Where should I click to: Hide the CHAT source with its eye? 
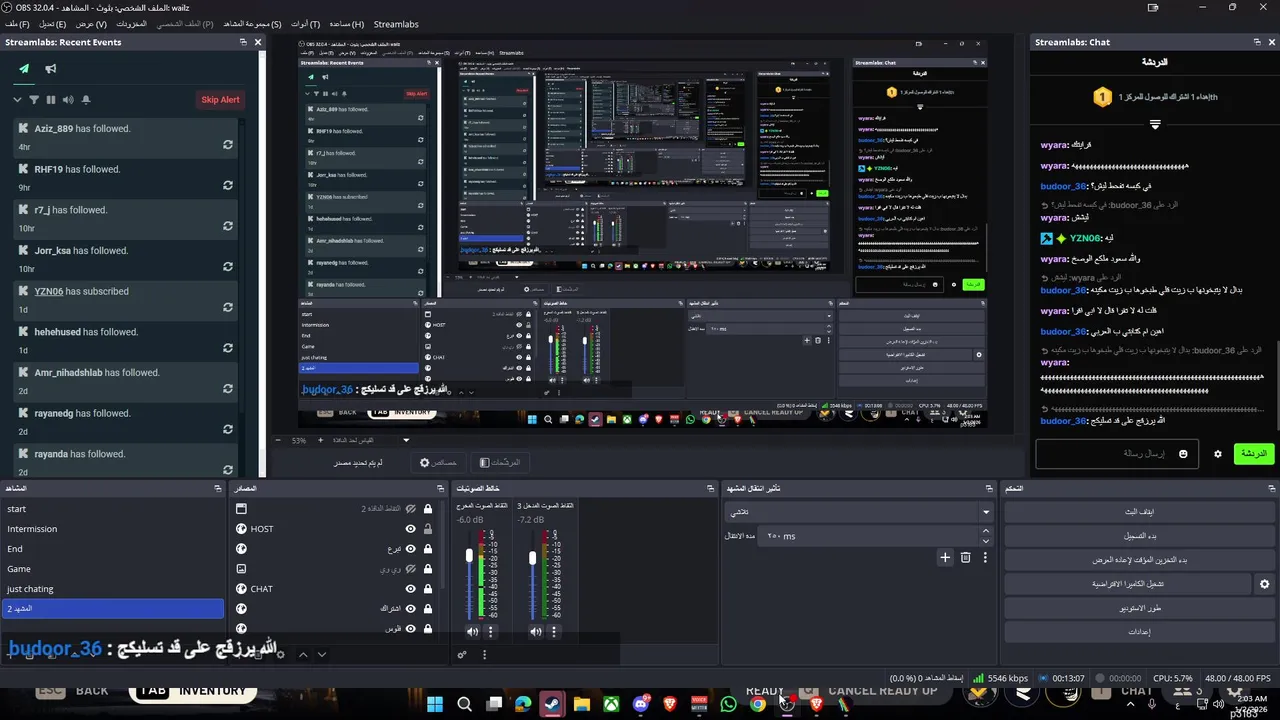click(x=410, y=589)
